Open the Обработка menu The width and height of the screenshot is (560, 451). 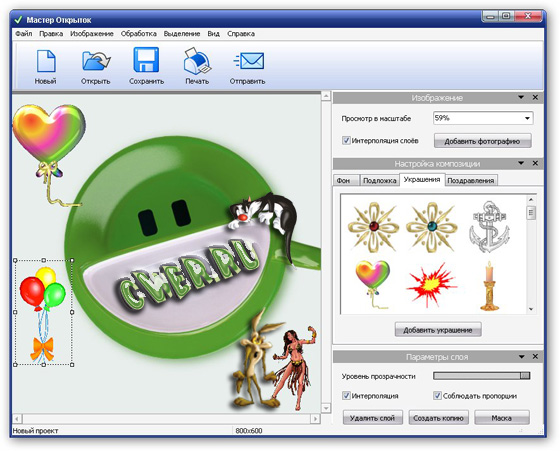click(x=139, y=34)
